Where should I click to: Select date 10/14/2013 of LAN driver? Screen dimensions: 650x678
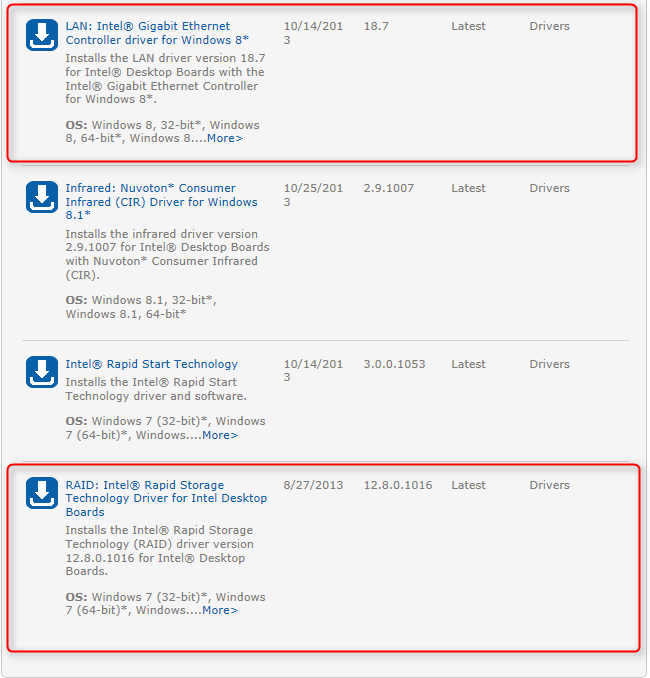[314, 33]
